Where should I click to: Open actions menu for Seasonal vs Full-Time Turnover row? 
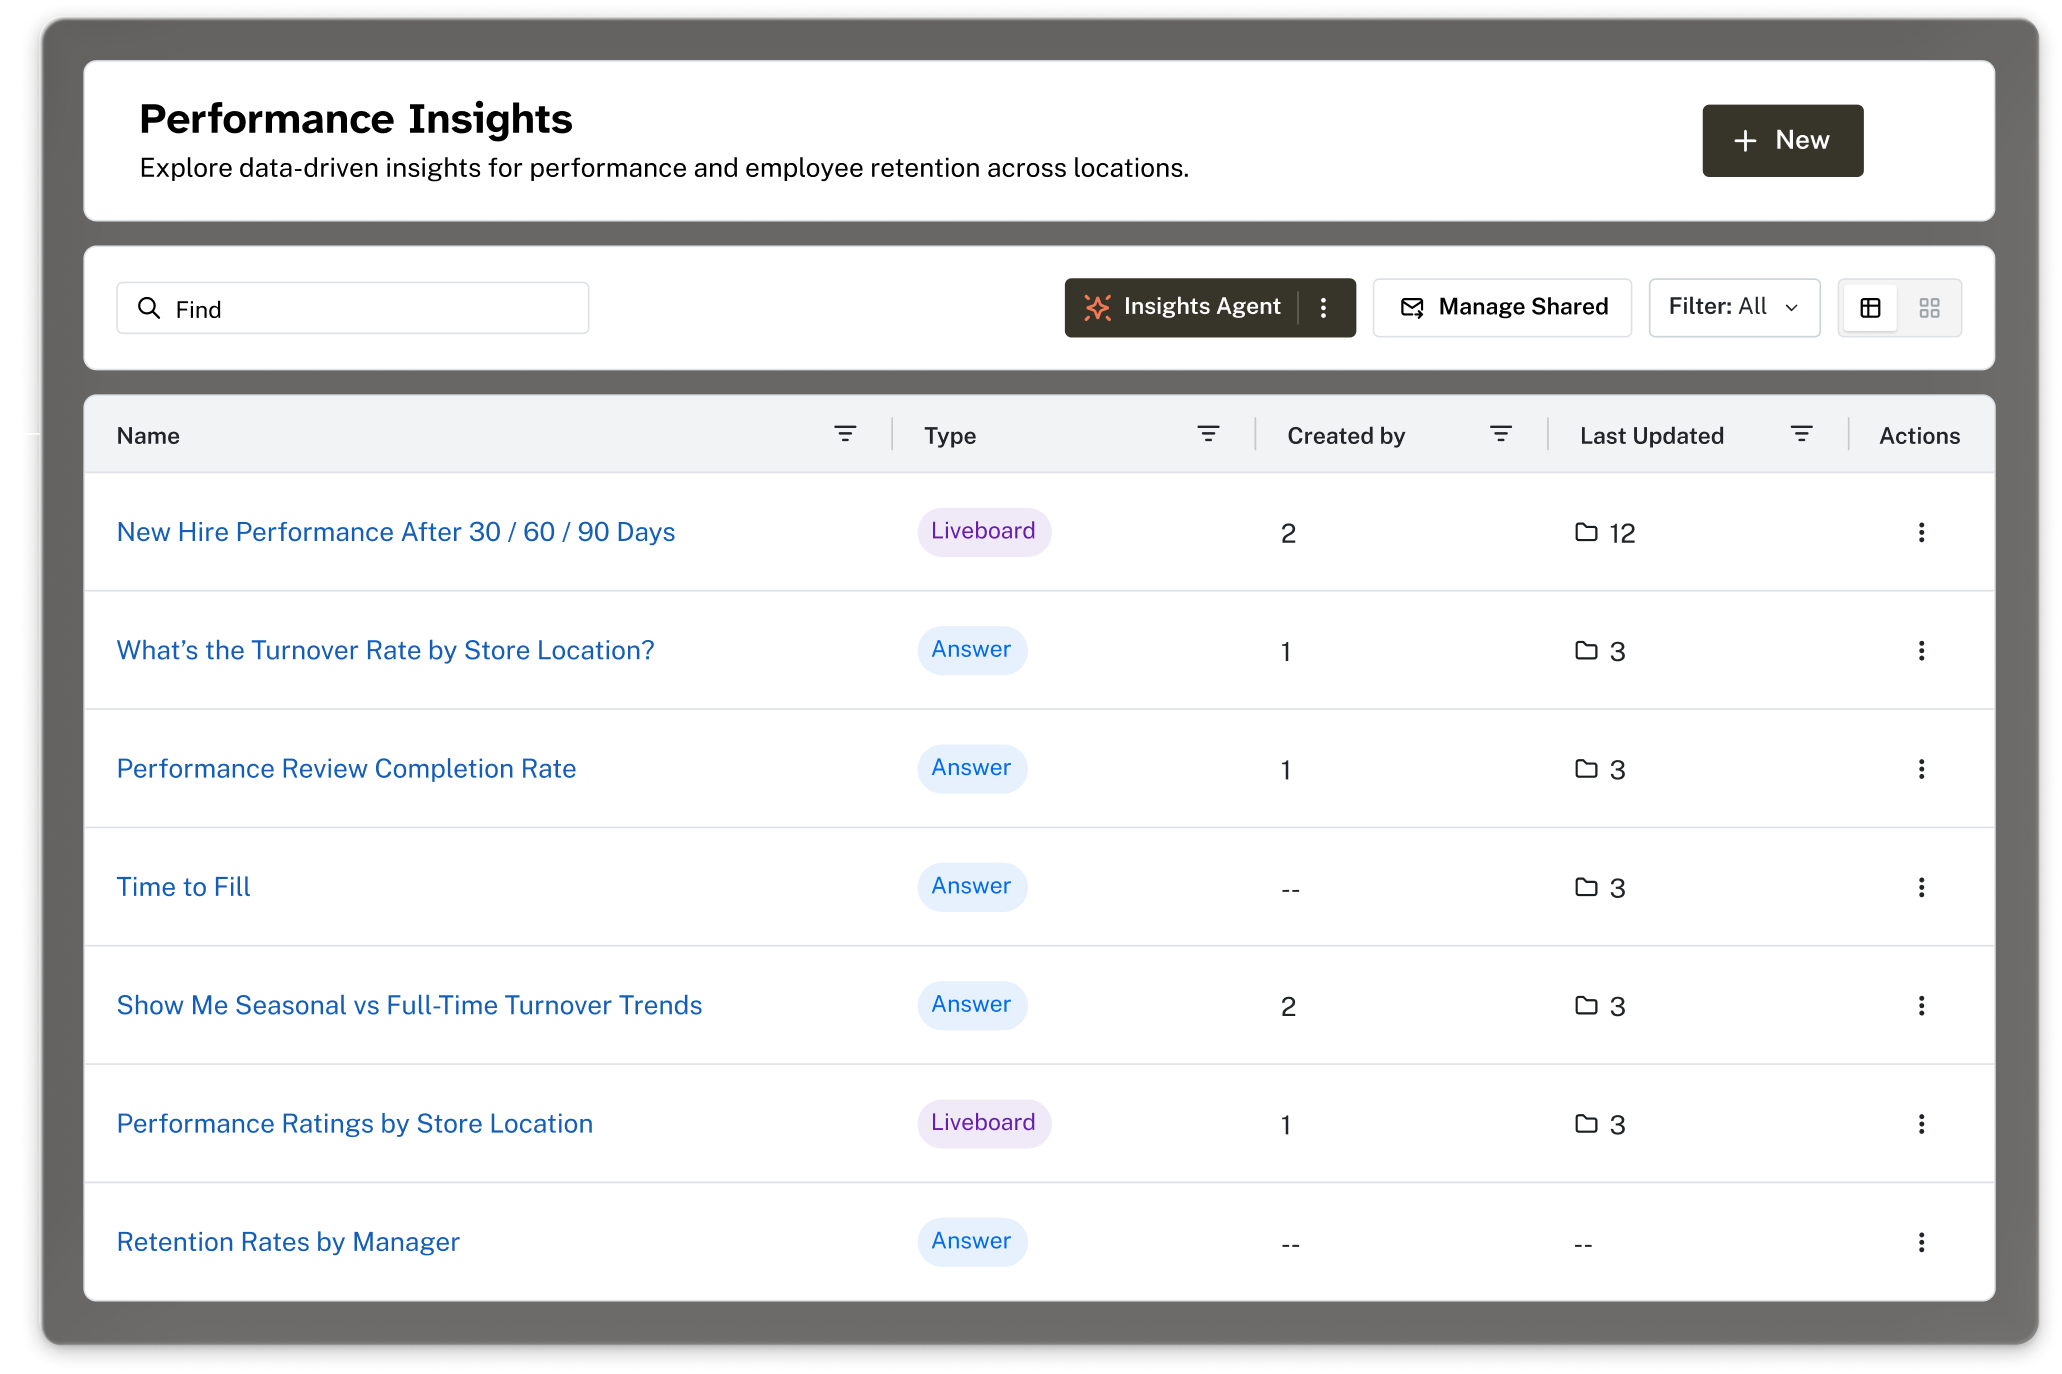pyautogui.click(x=1921, y=1006)
